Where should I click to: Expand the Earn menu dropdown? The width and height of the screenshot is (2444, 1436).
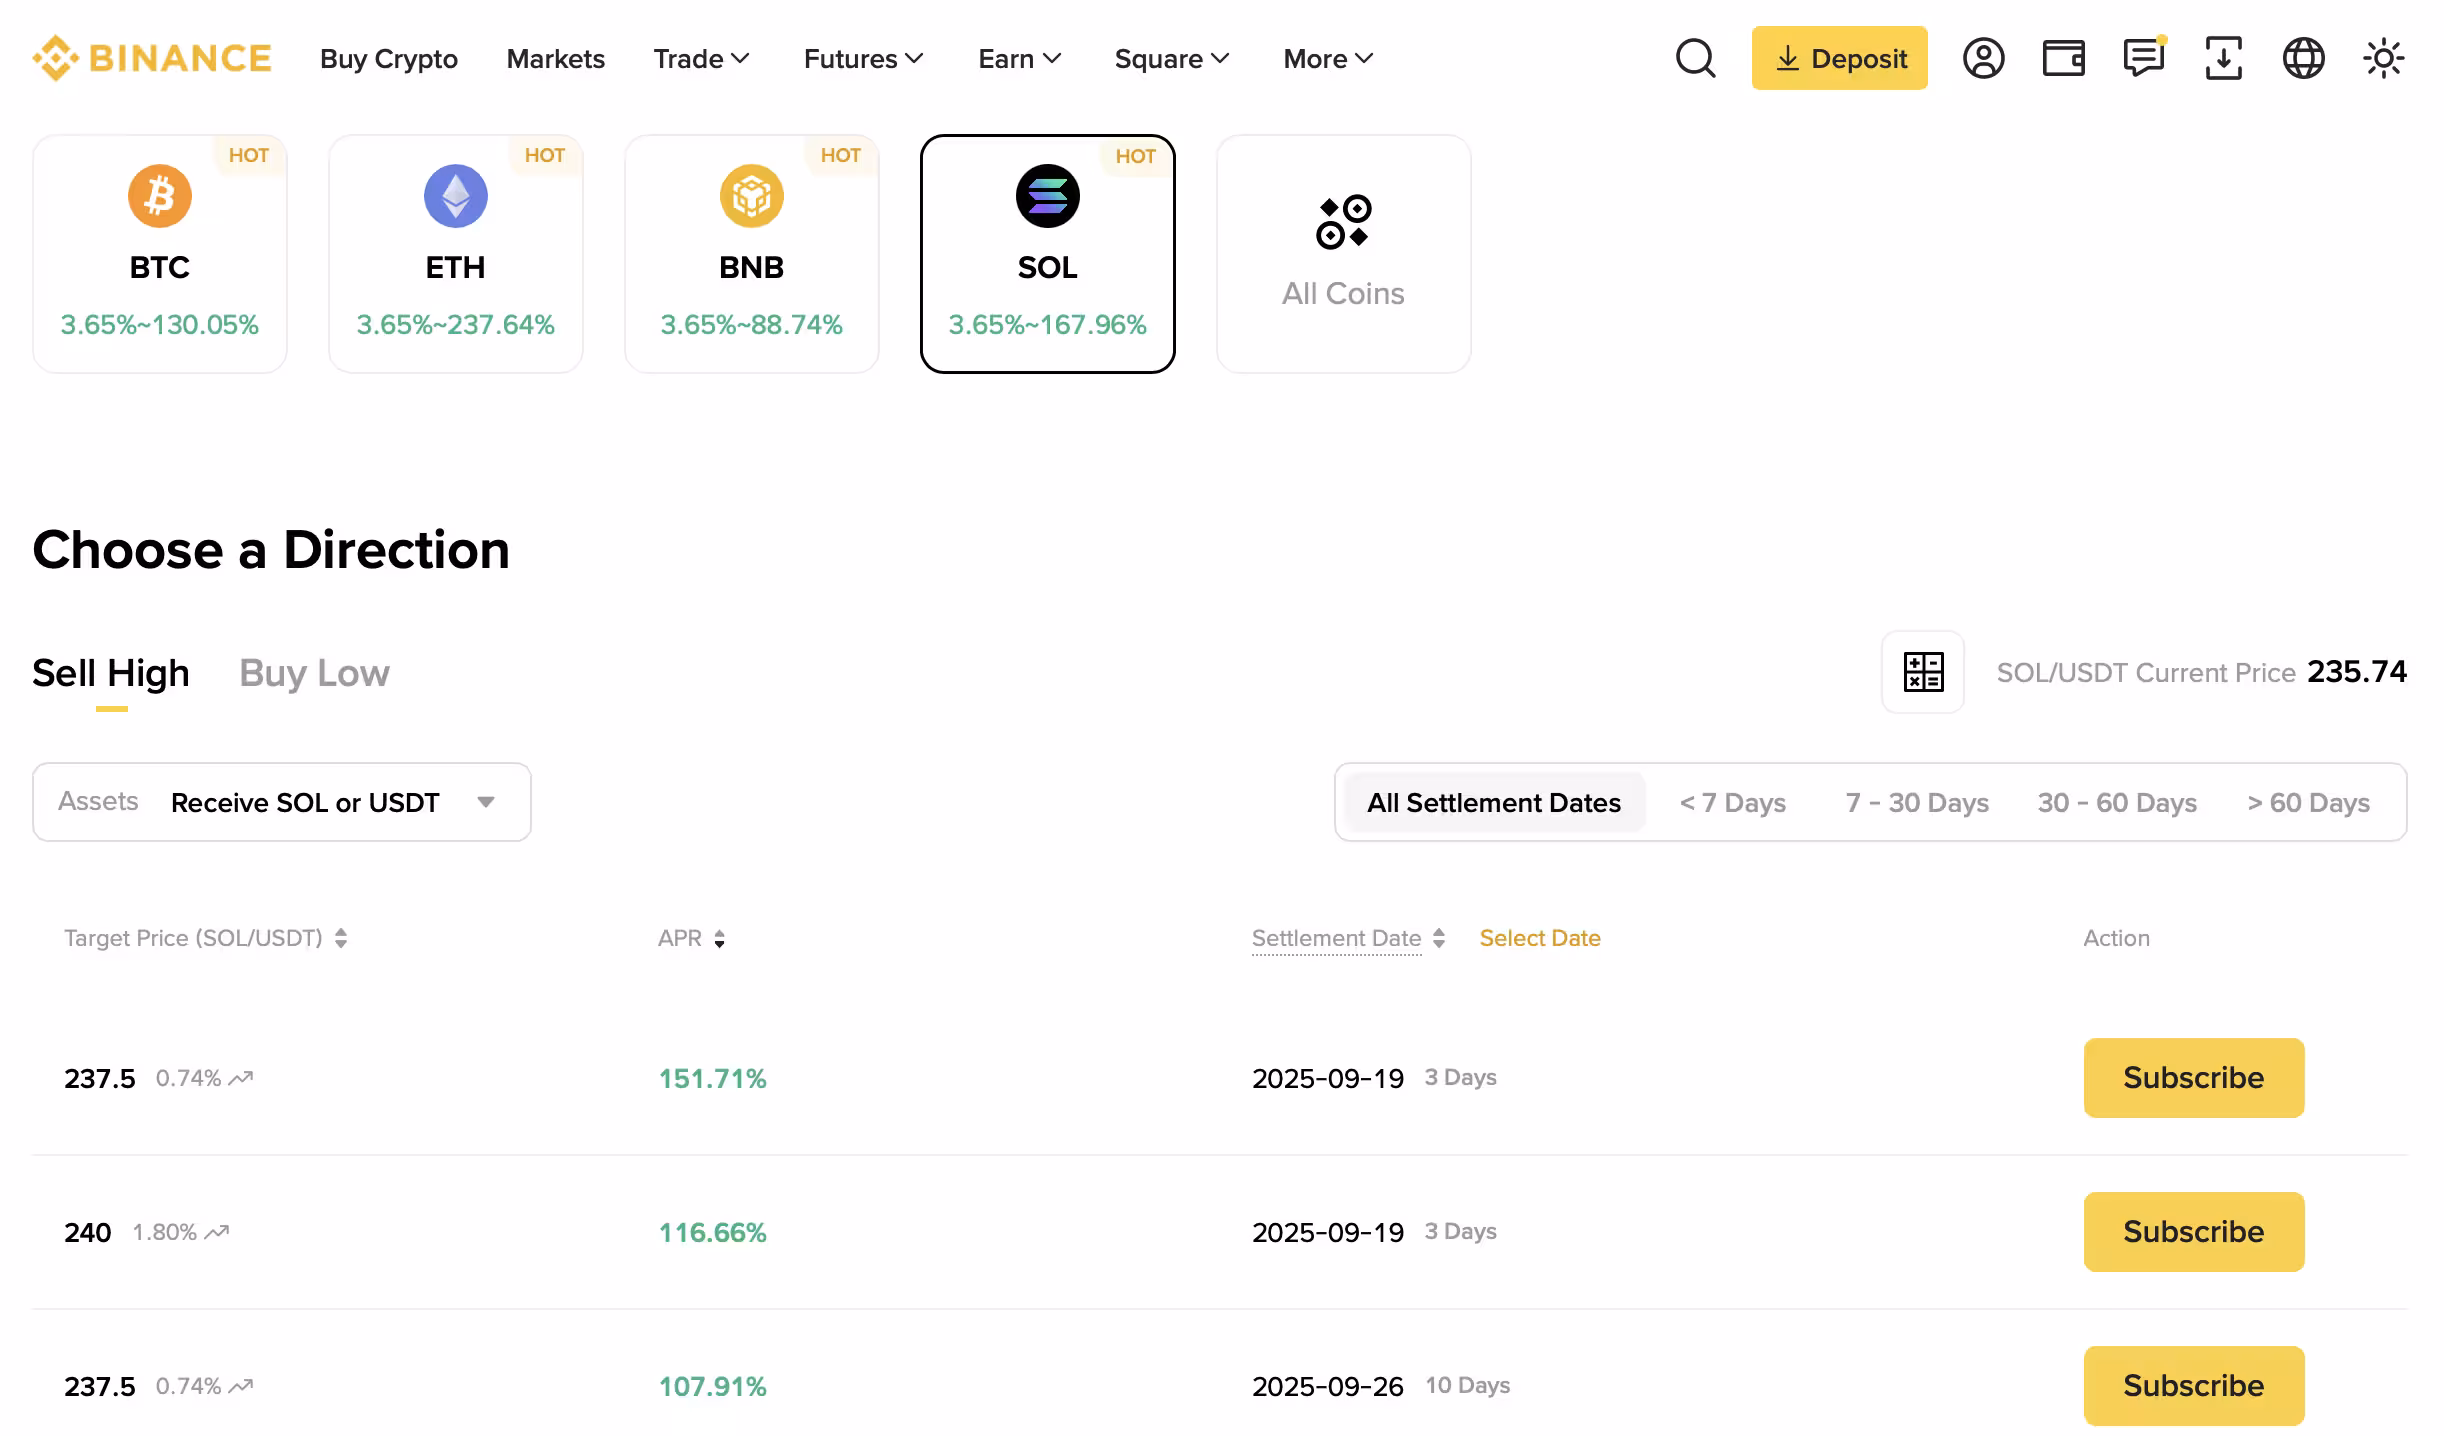(1018, 59)
